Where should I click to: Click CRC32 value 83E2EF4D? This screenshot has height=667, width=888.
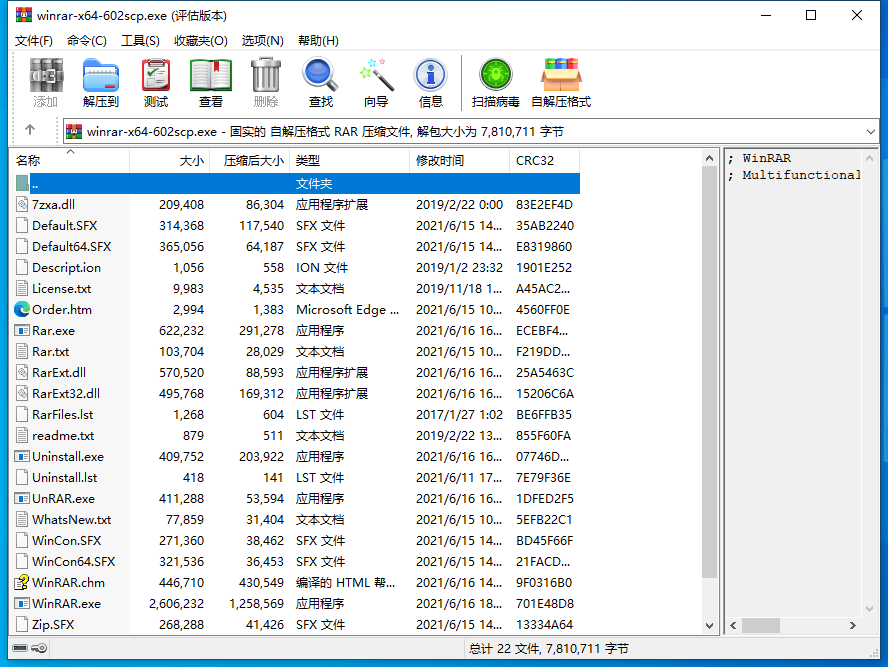pos(544,204)
